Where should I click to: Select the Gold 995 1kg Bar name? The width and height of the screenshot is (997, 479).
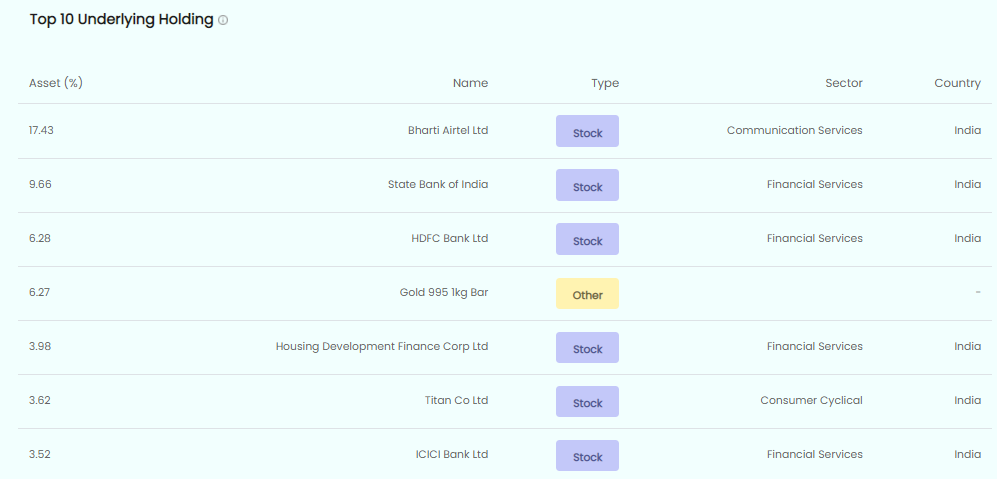tap(443, 292)
